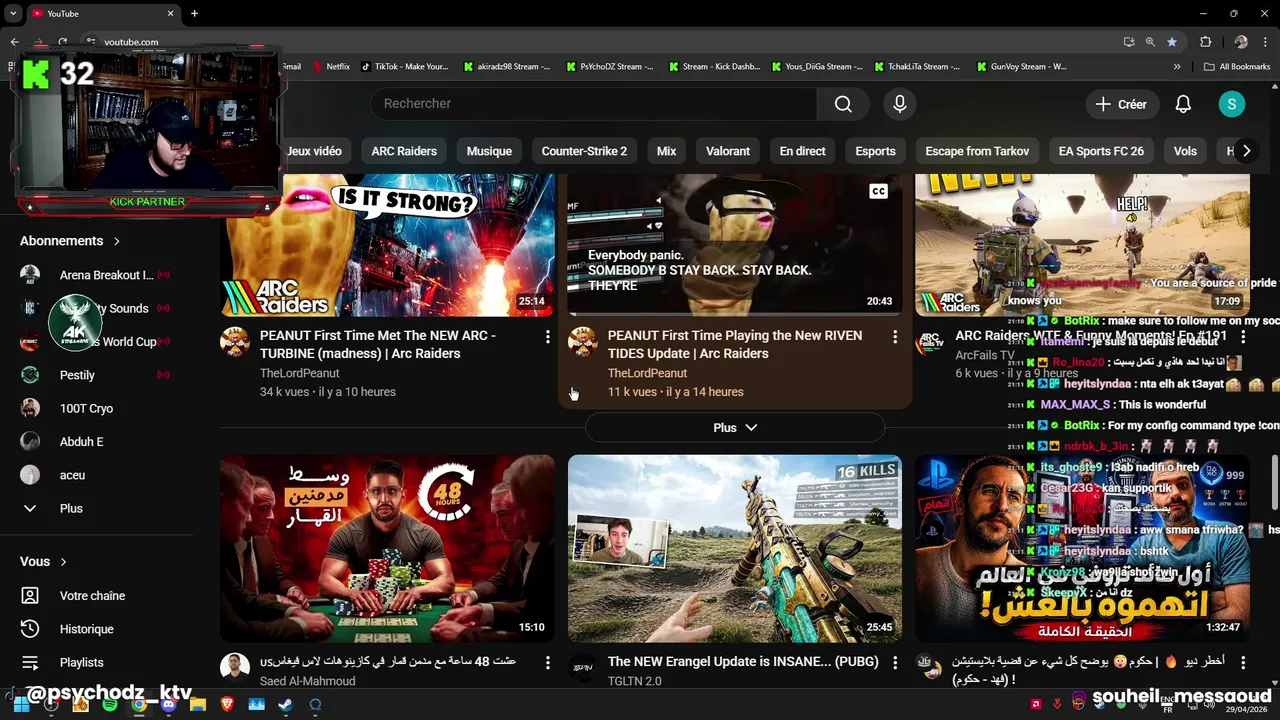The image size is (1280, 720).
Task: Open TheLordPeanut avatar beside RIVEN TIDES video
Action: (583, 341)
